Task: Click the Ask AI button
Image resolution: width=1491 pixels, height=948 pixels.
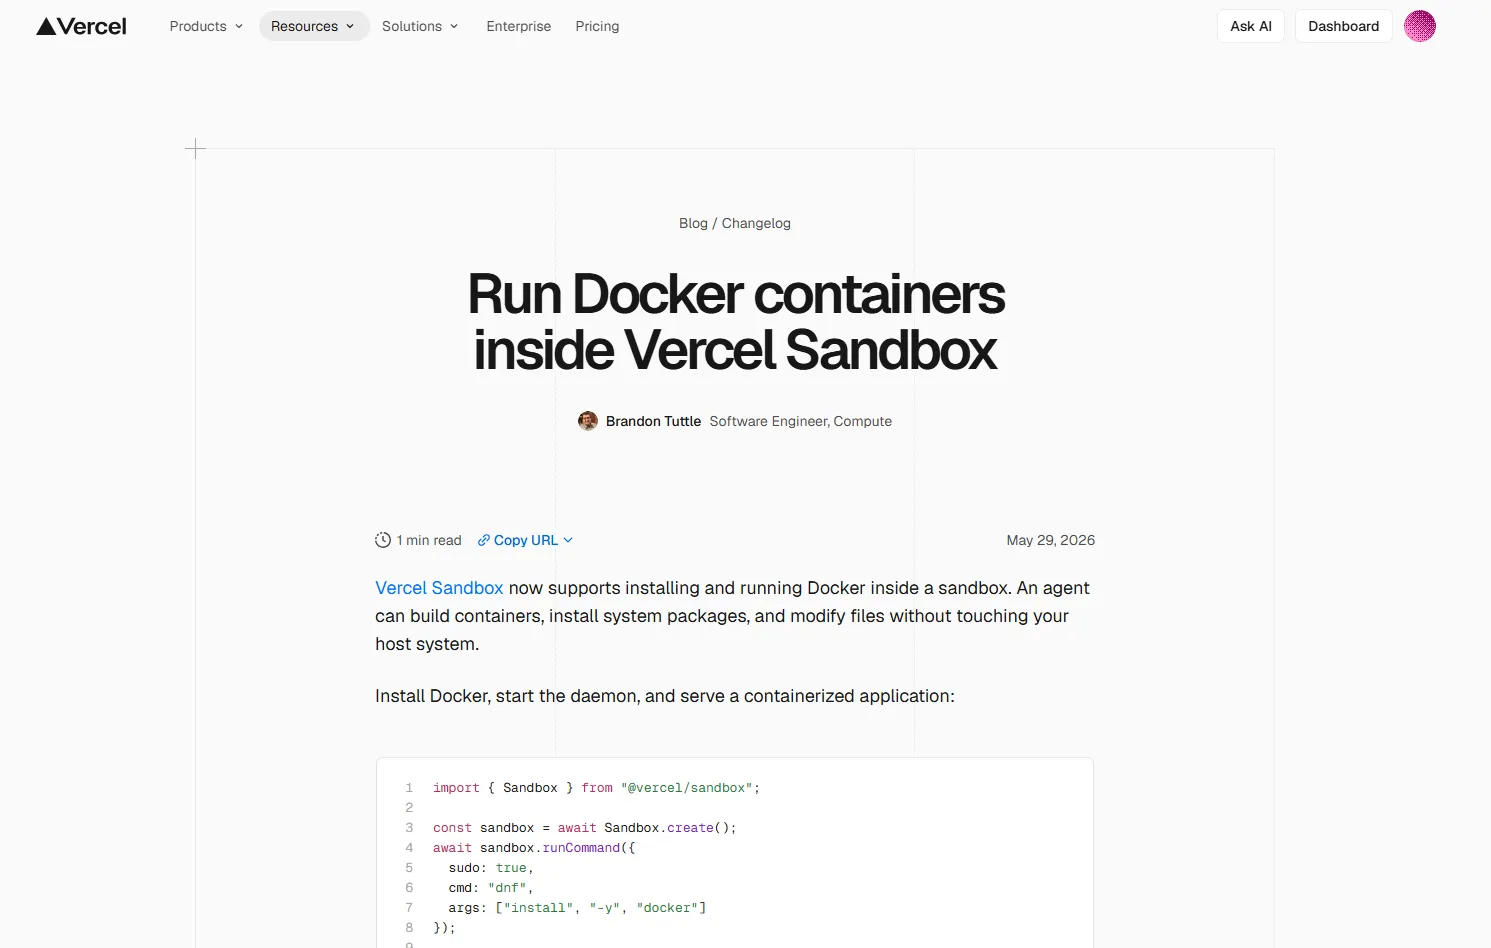Action: pos(1250,26)
